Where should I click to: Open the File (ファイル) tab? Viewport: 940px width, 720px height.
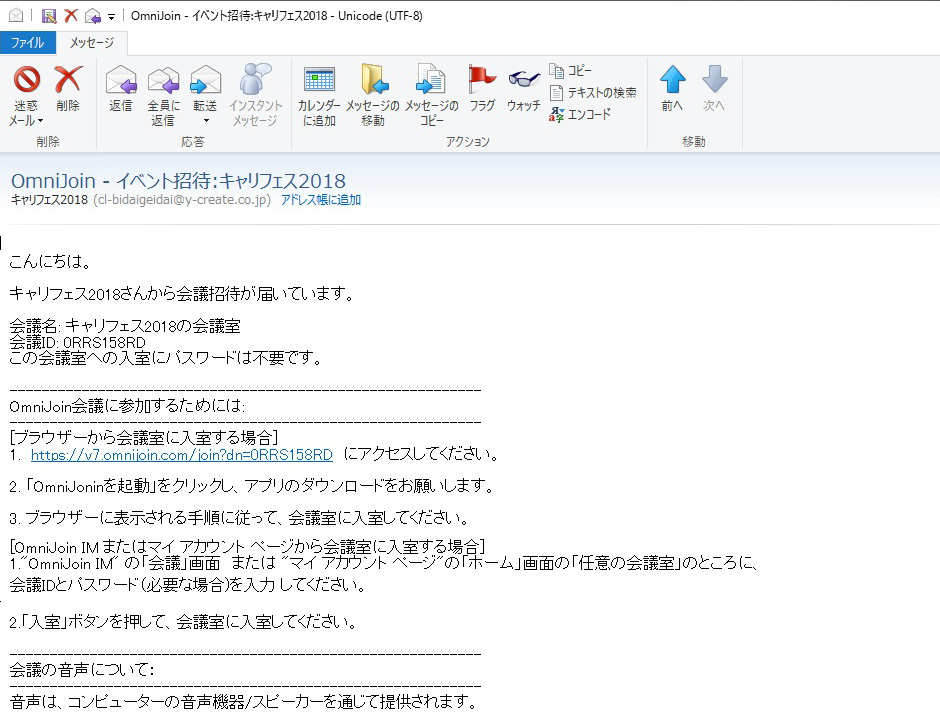coord(27,43)
